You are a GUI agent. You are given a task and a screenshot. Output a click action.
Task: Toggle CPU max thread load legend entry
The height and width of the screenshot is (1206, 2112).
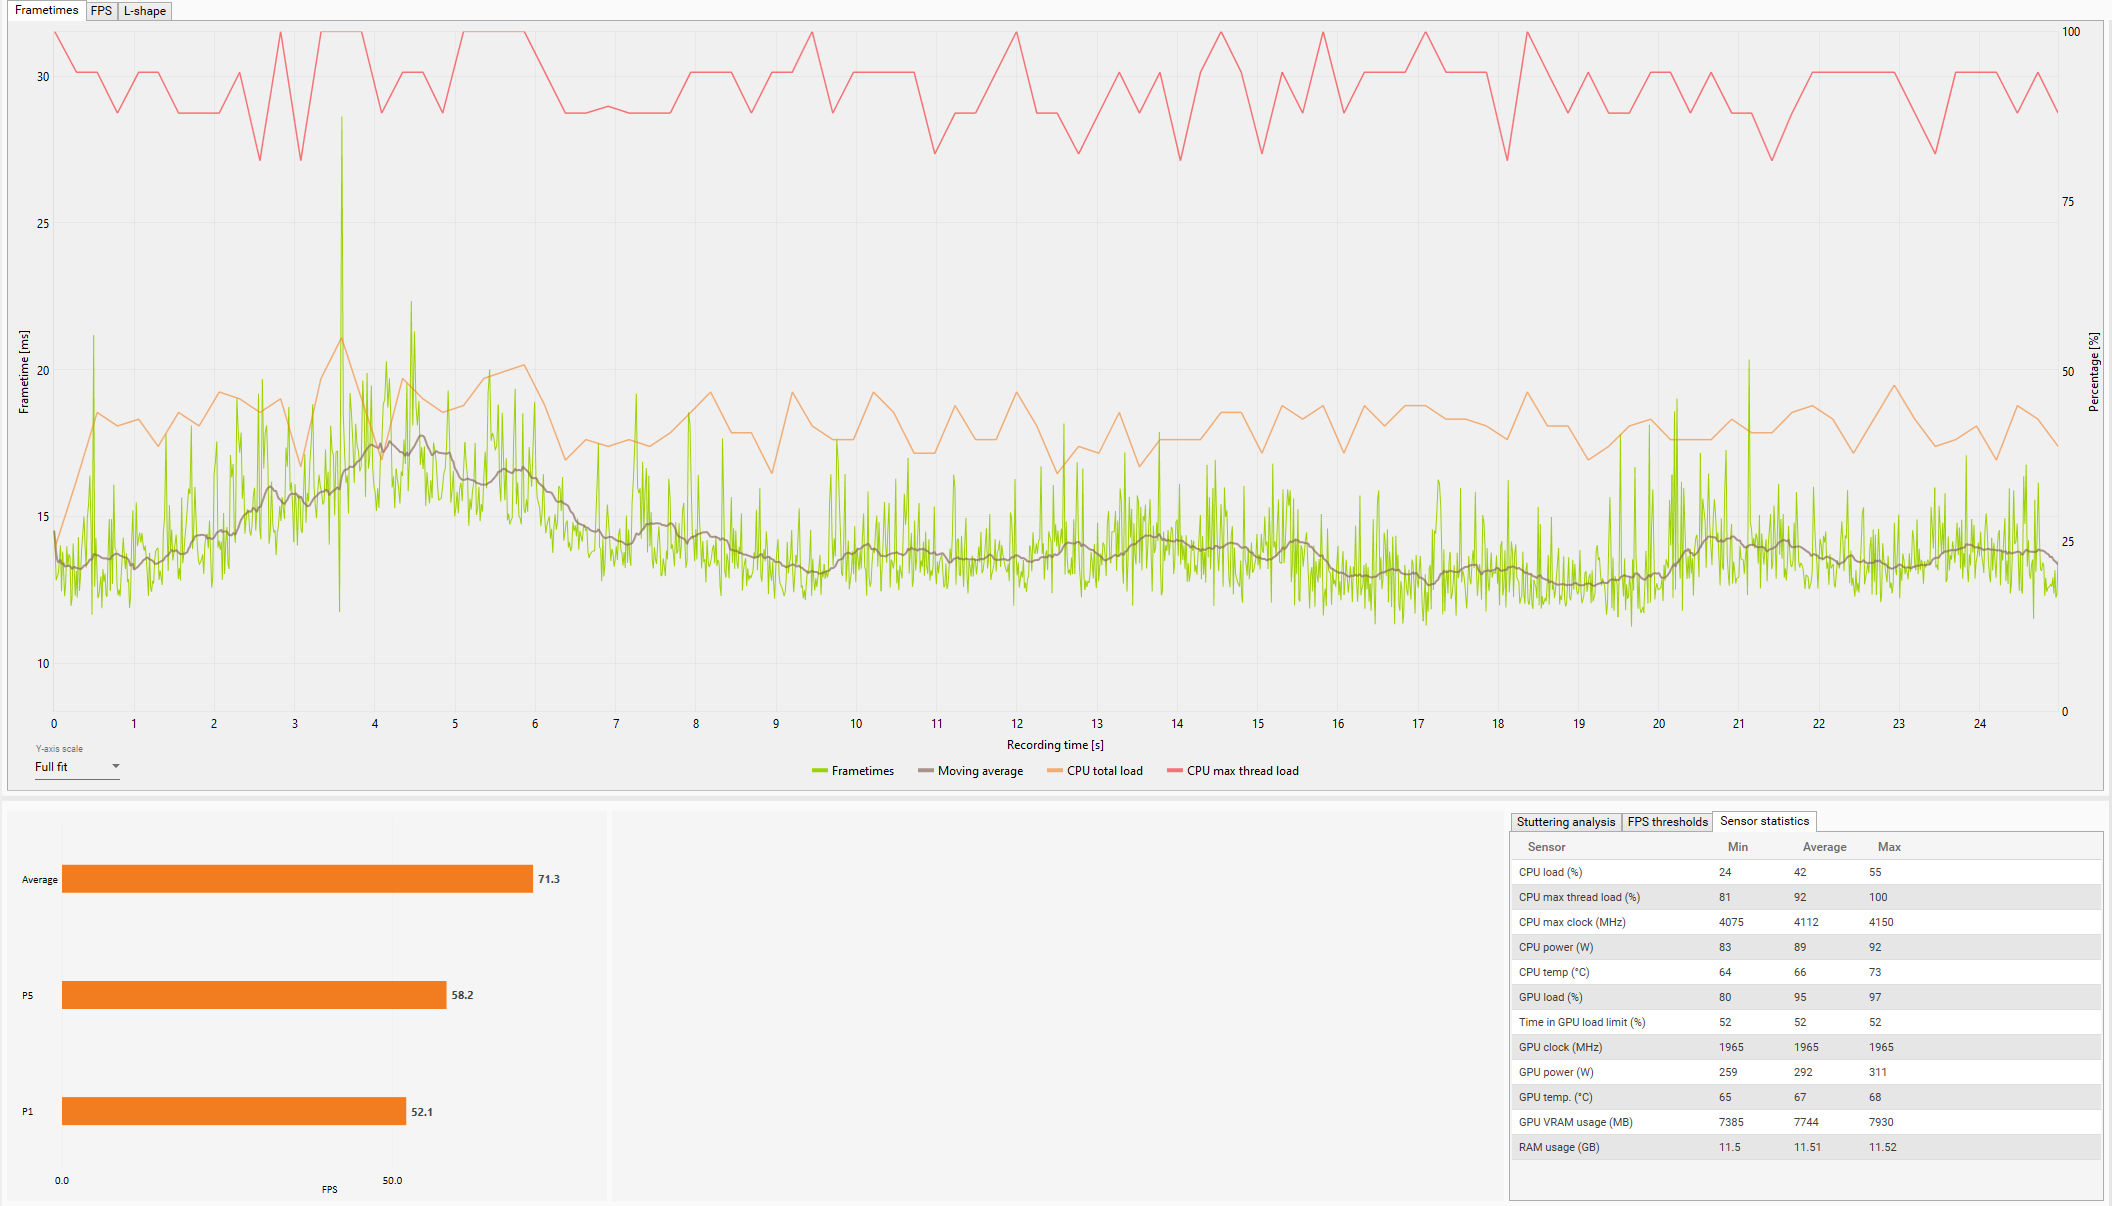point(1232,771)
